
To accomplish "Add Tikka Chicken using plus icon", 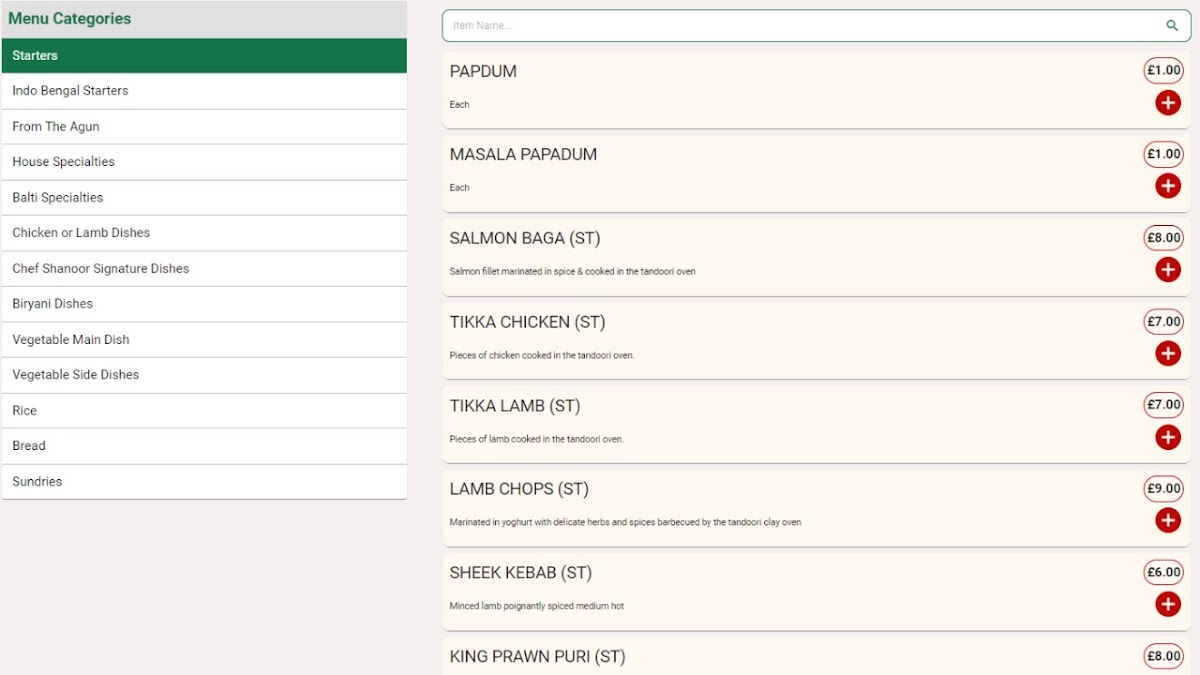I will (x=1167, y=353).
